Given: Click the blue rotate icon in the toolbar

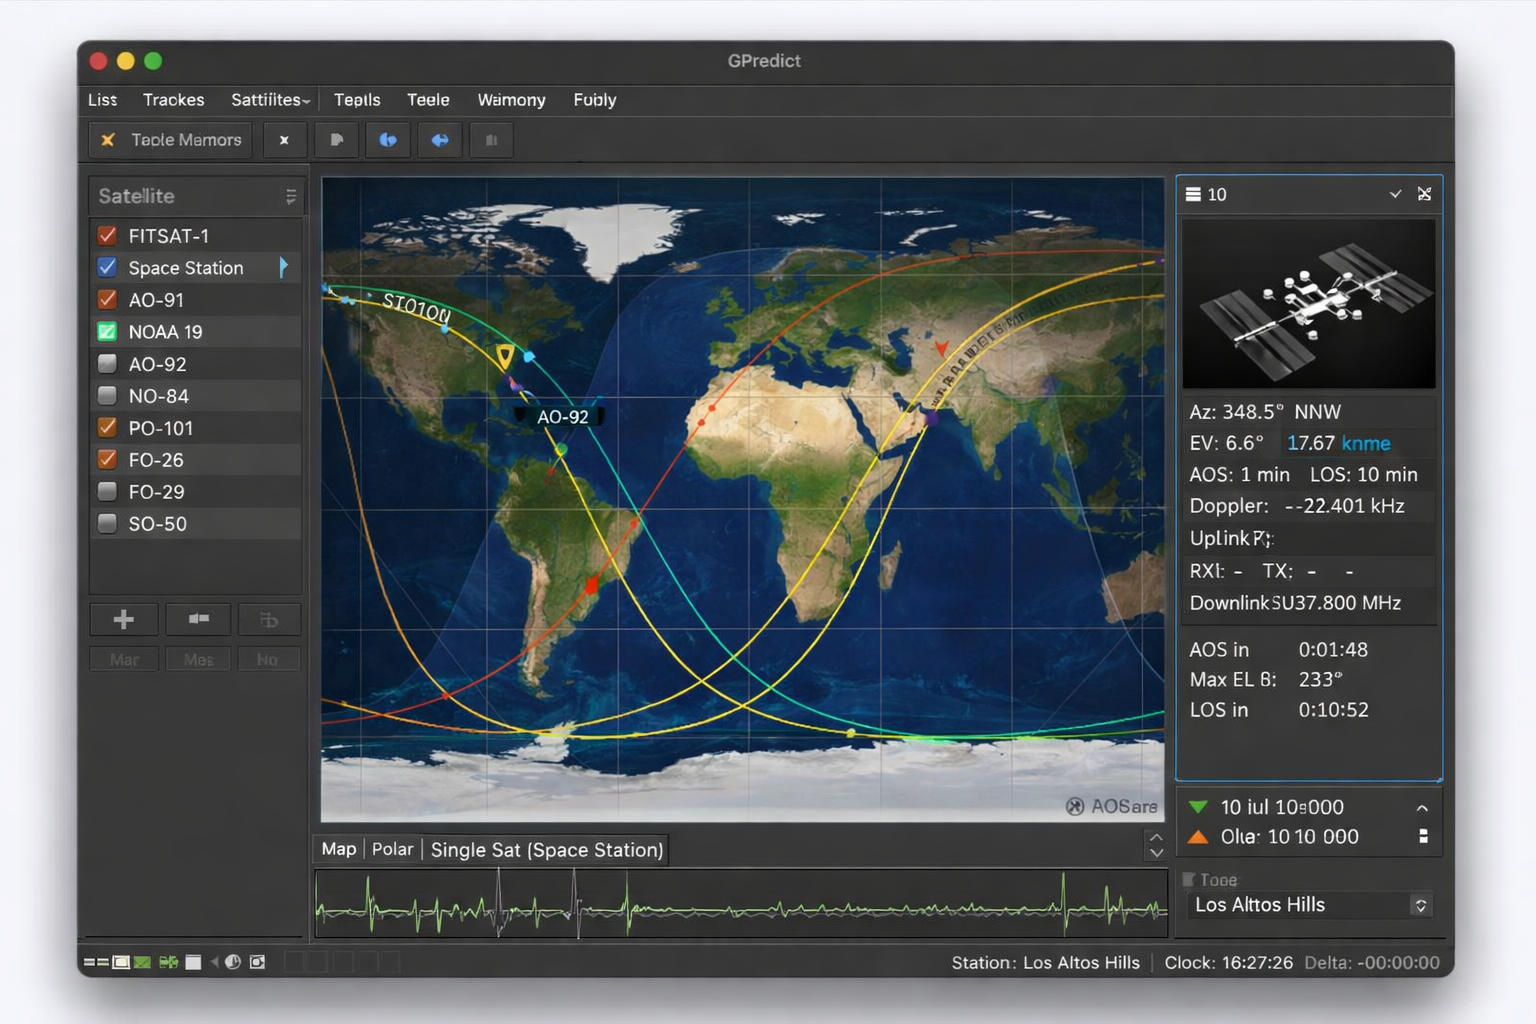Looking at the screenshot, I should tap(388, 140).
